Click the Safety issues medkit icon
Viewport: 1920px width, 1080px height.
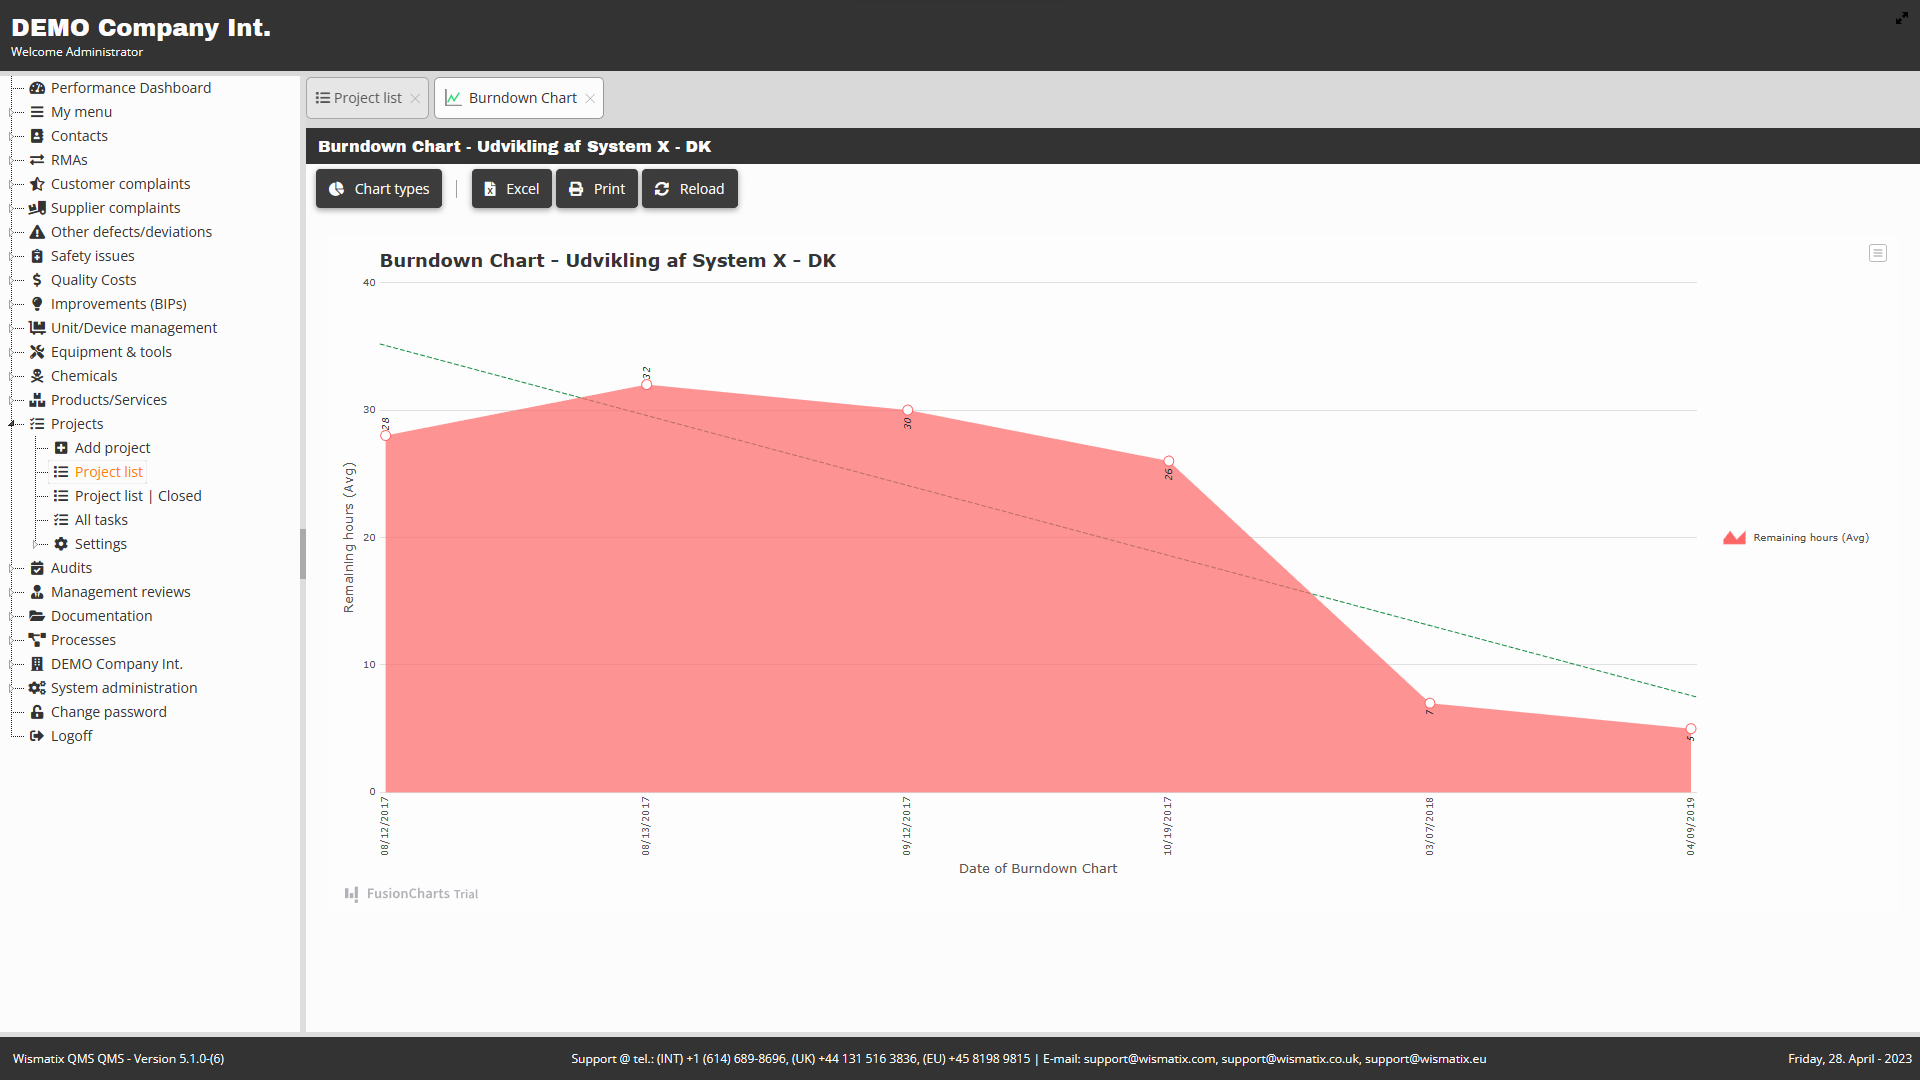click(x=37, y=256)
